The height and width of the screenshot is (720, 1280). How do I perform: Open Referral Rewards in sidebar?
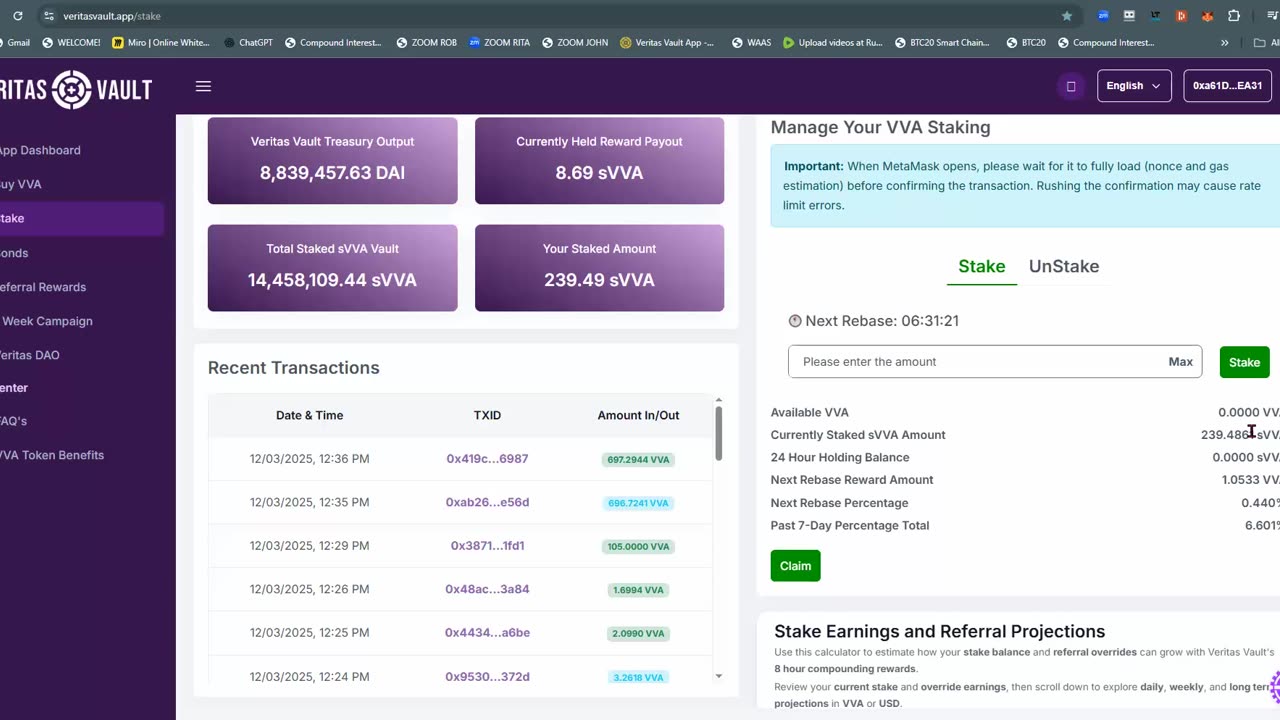(x=43, y=287)
